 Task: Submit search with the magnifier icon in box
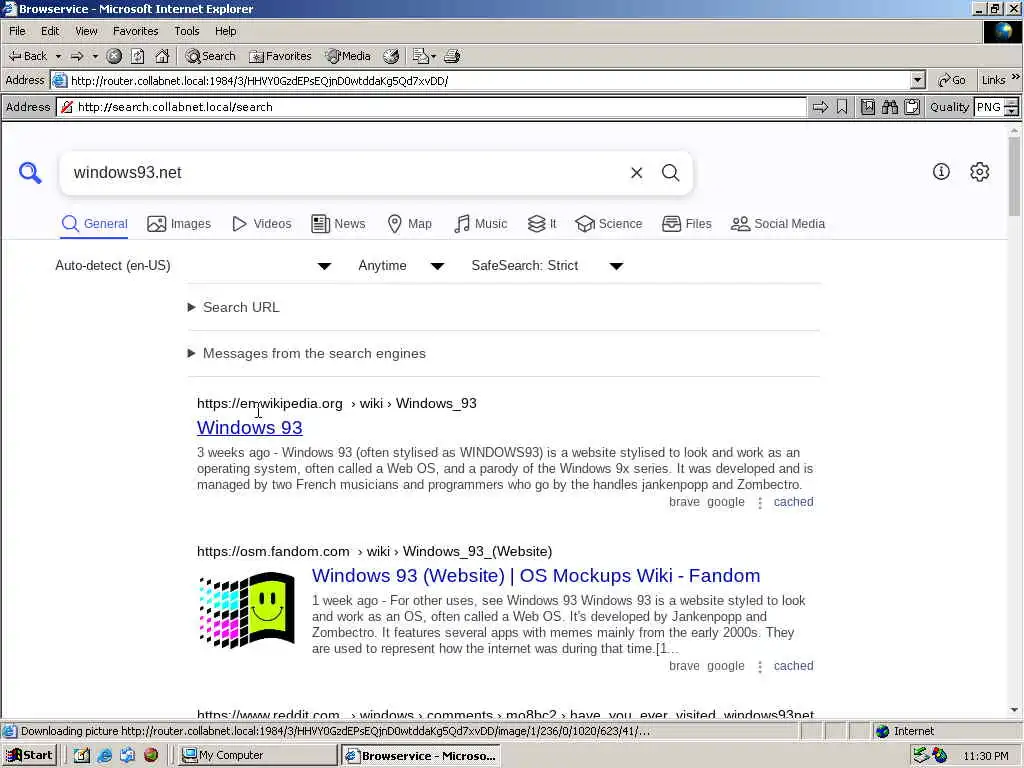(671, 172)
